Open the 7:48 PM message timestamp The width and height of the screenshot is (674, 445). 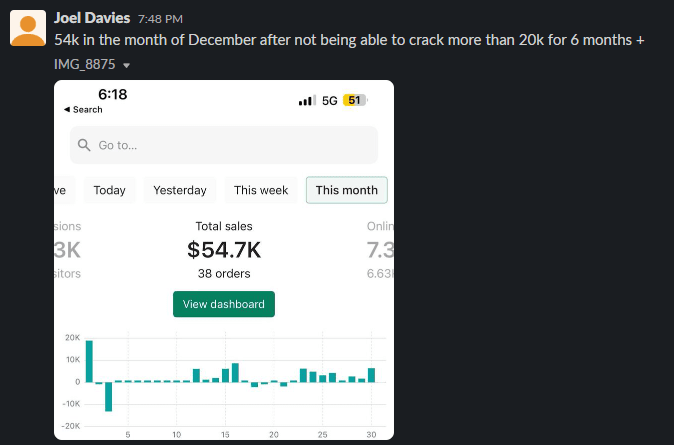tap(160, 19)
